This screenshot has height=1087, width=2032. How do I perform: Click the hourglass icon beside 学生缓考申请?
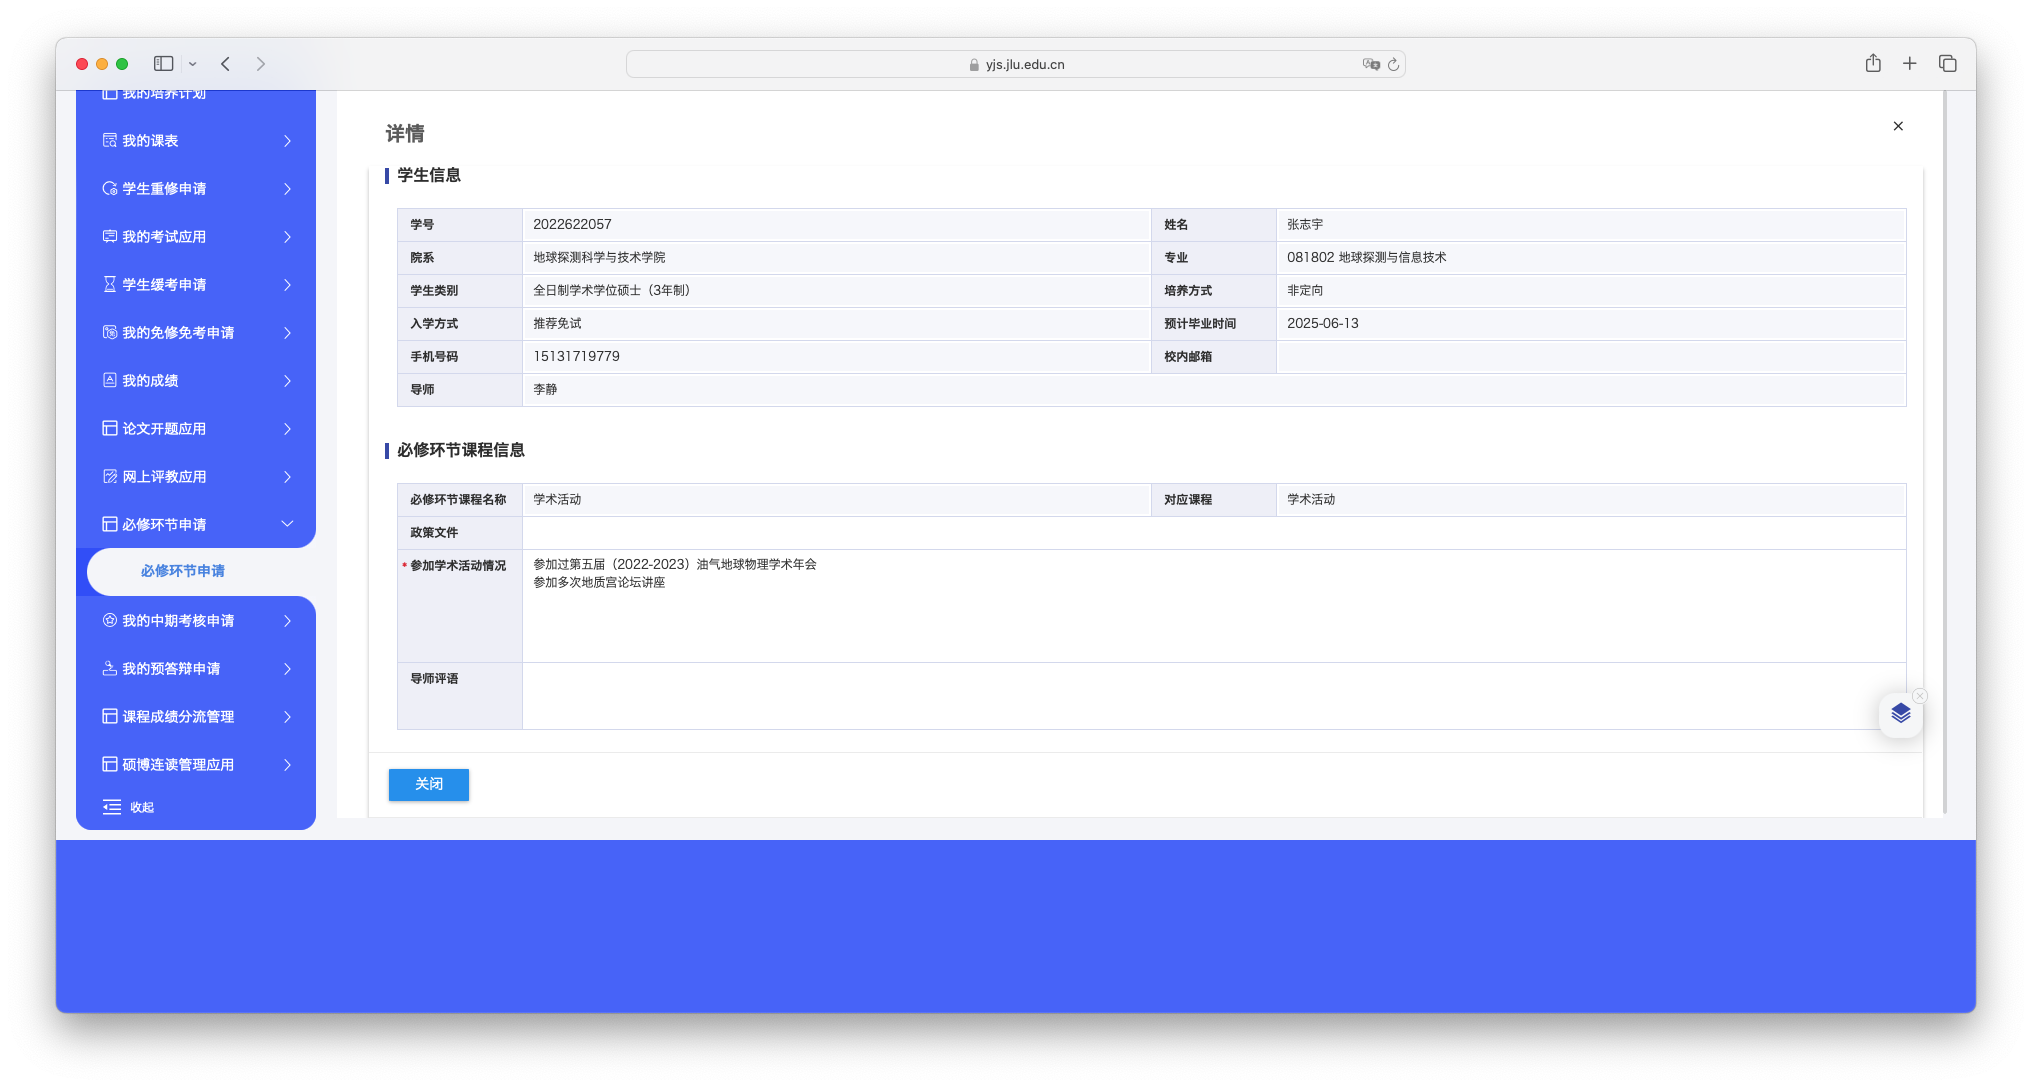click(110, 285)
